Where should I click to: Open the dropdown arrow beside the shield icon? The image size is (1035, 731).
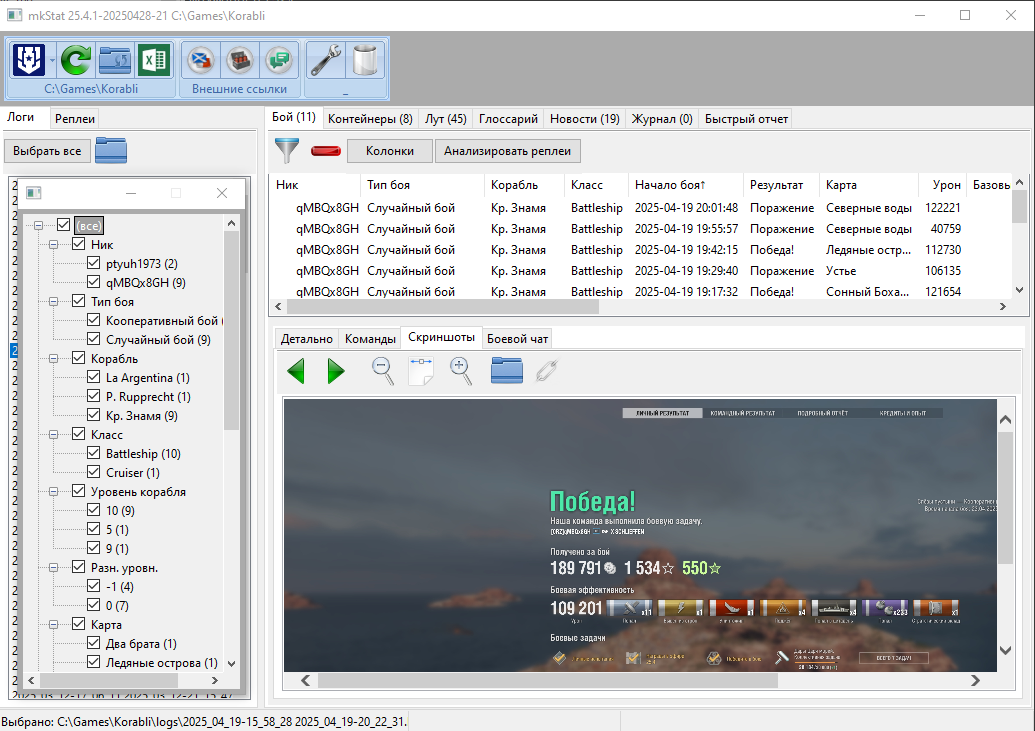point(51,60)
